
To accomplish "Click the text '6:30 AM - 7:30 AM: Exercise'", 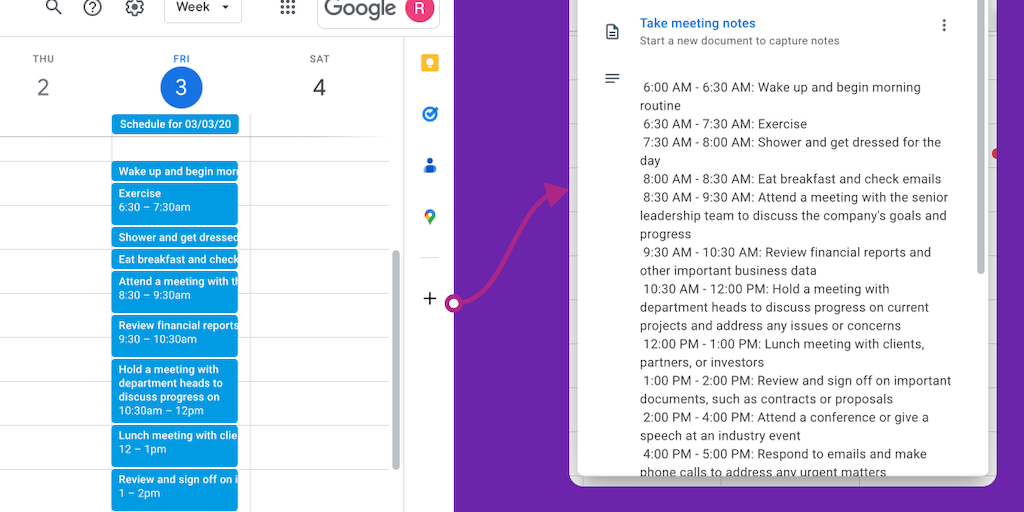I will point(725,124).
